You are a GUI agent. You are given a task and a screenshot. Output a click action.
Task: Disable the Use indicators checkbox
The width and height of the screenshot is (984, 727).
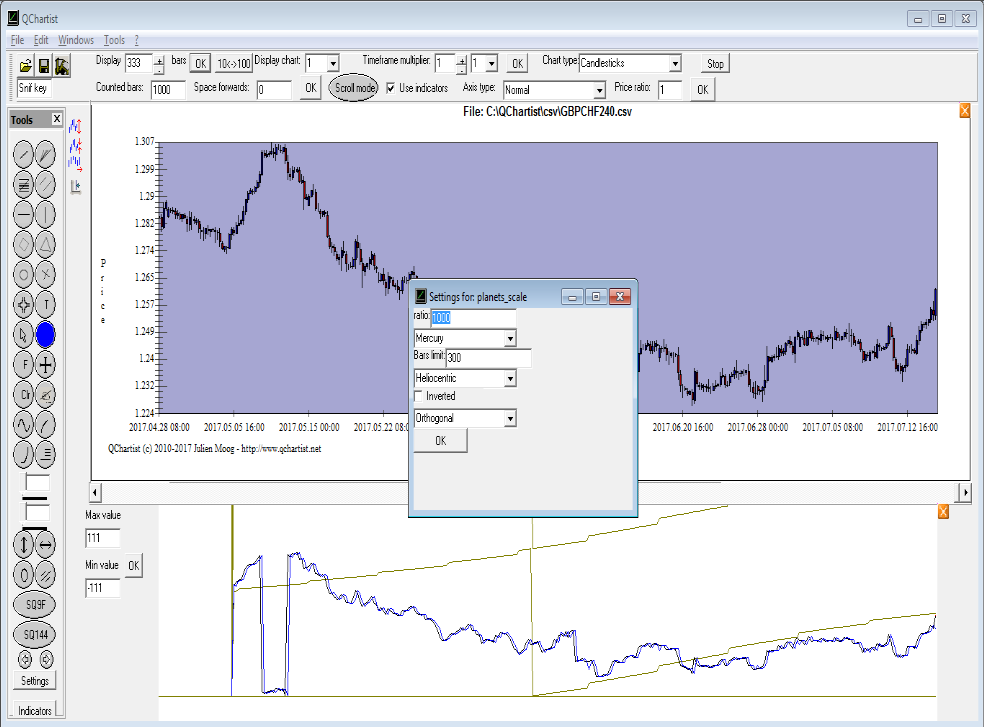click(391, 88)
